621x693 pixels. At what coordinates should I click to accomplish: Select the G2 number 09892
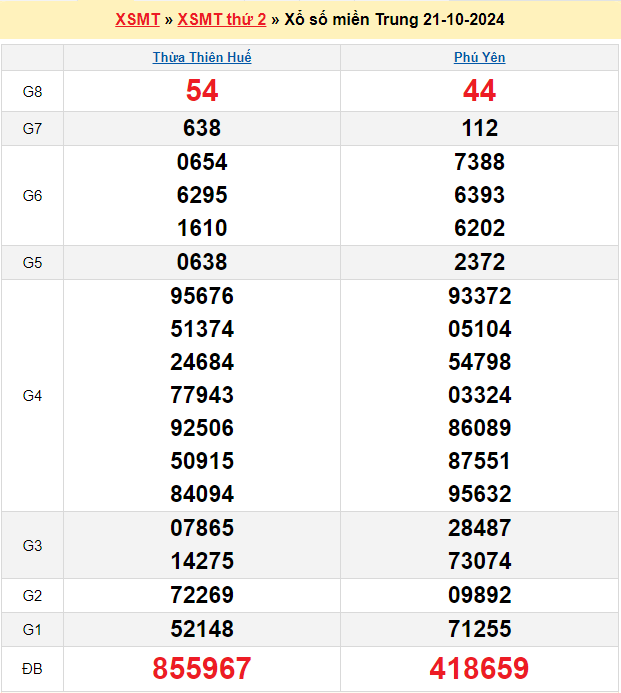[x=480, y=595]
